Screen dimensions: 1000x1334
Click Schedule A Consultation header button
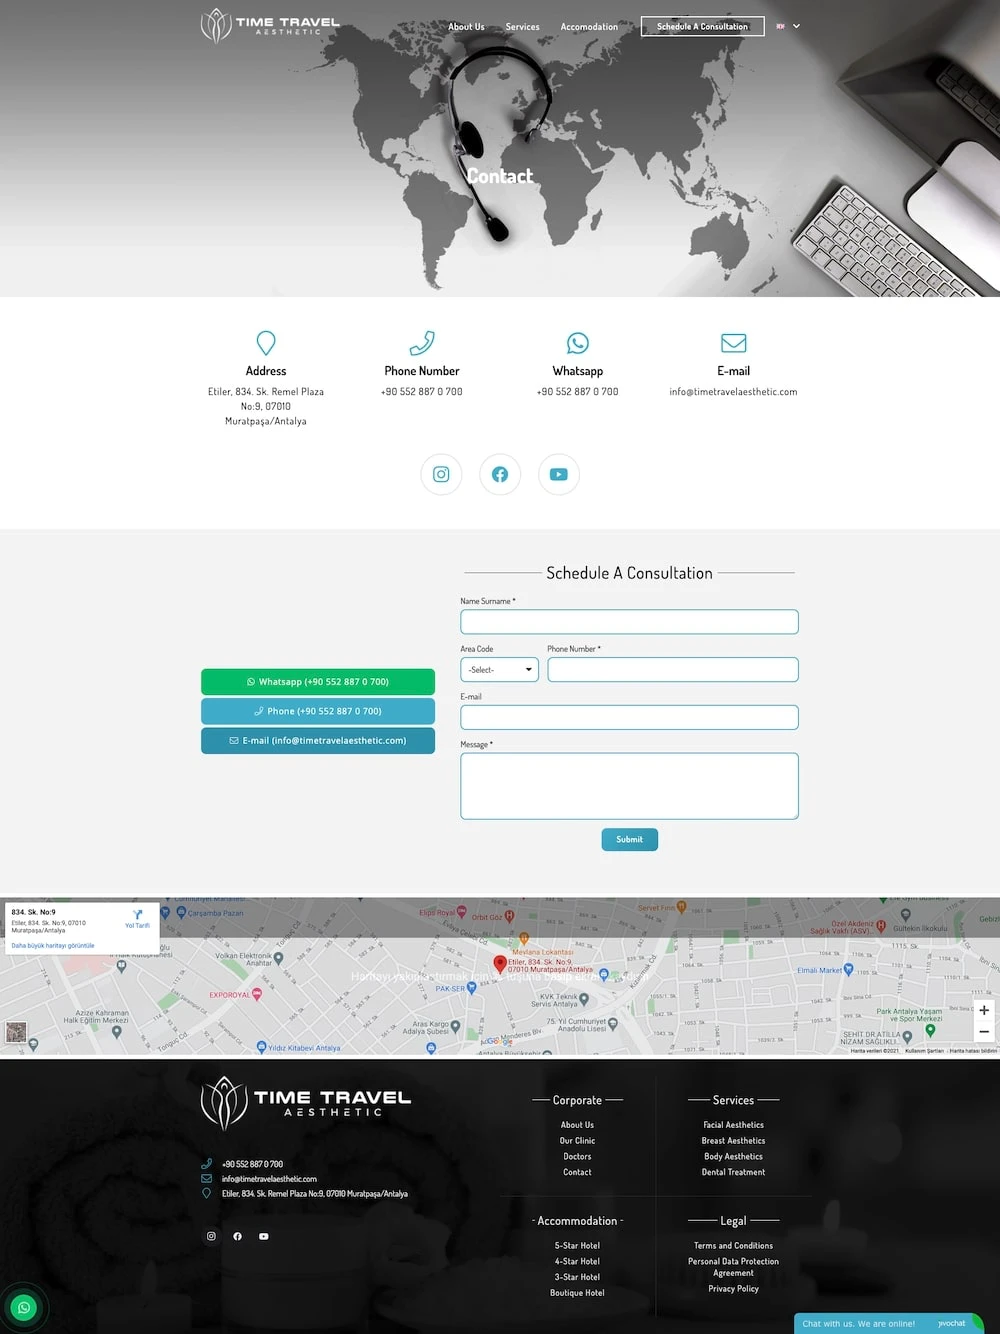pos(702,27)
